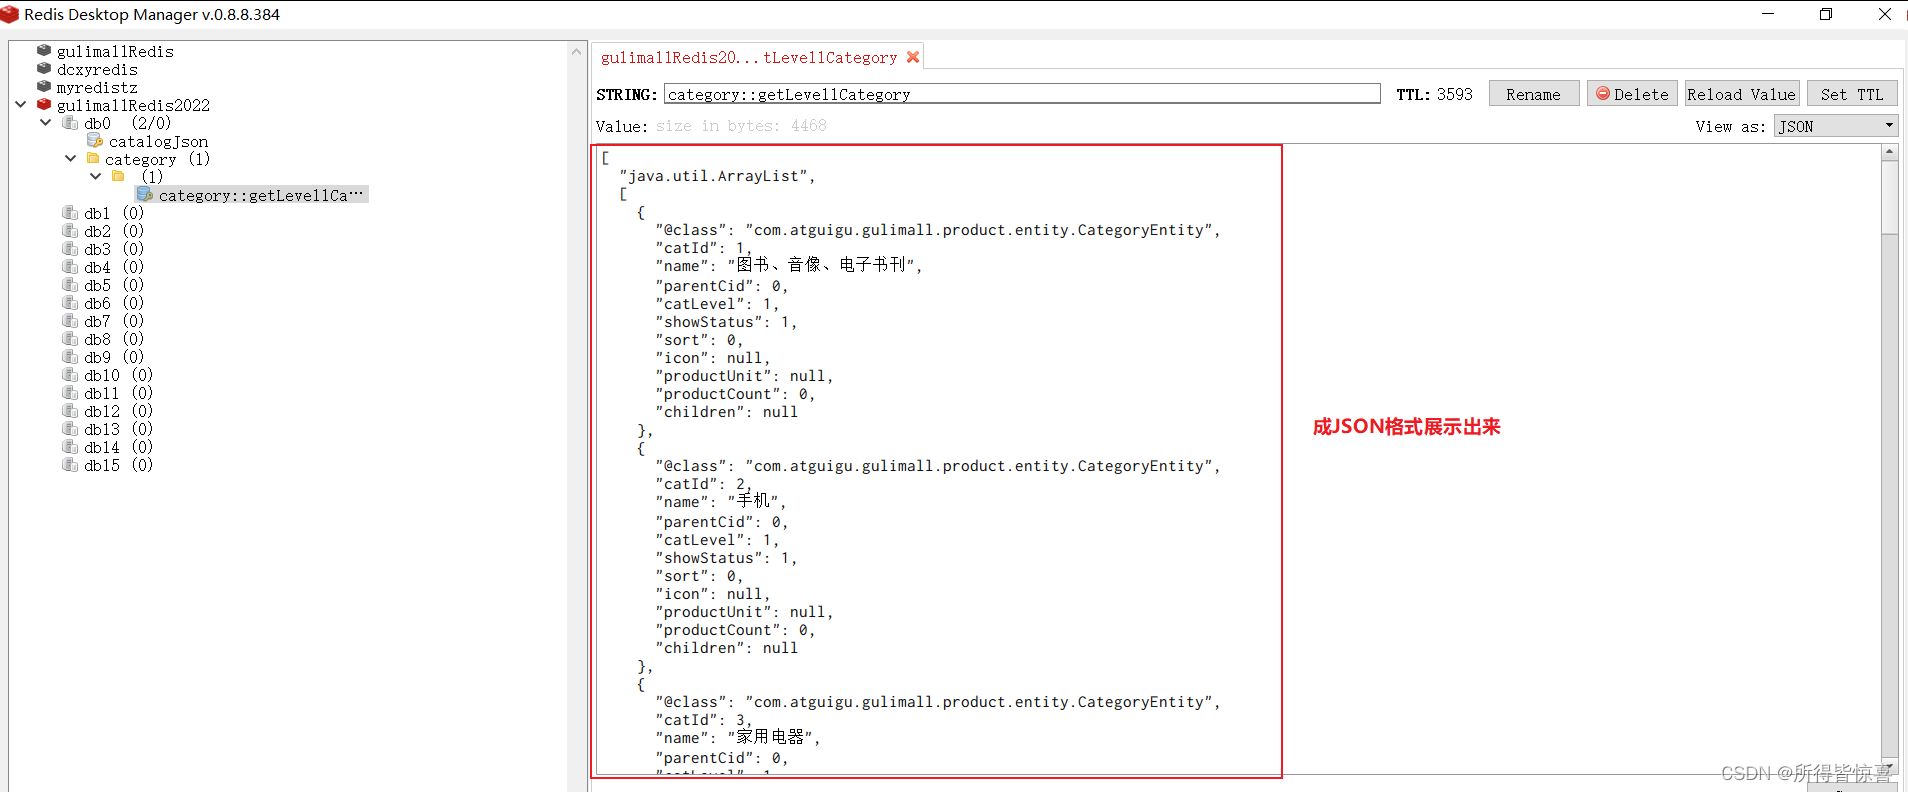Click the key name input field
Image resolution: width=1908 pixels, height=792 pixels.
1022,94
